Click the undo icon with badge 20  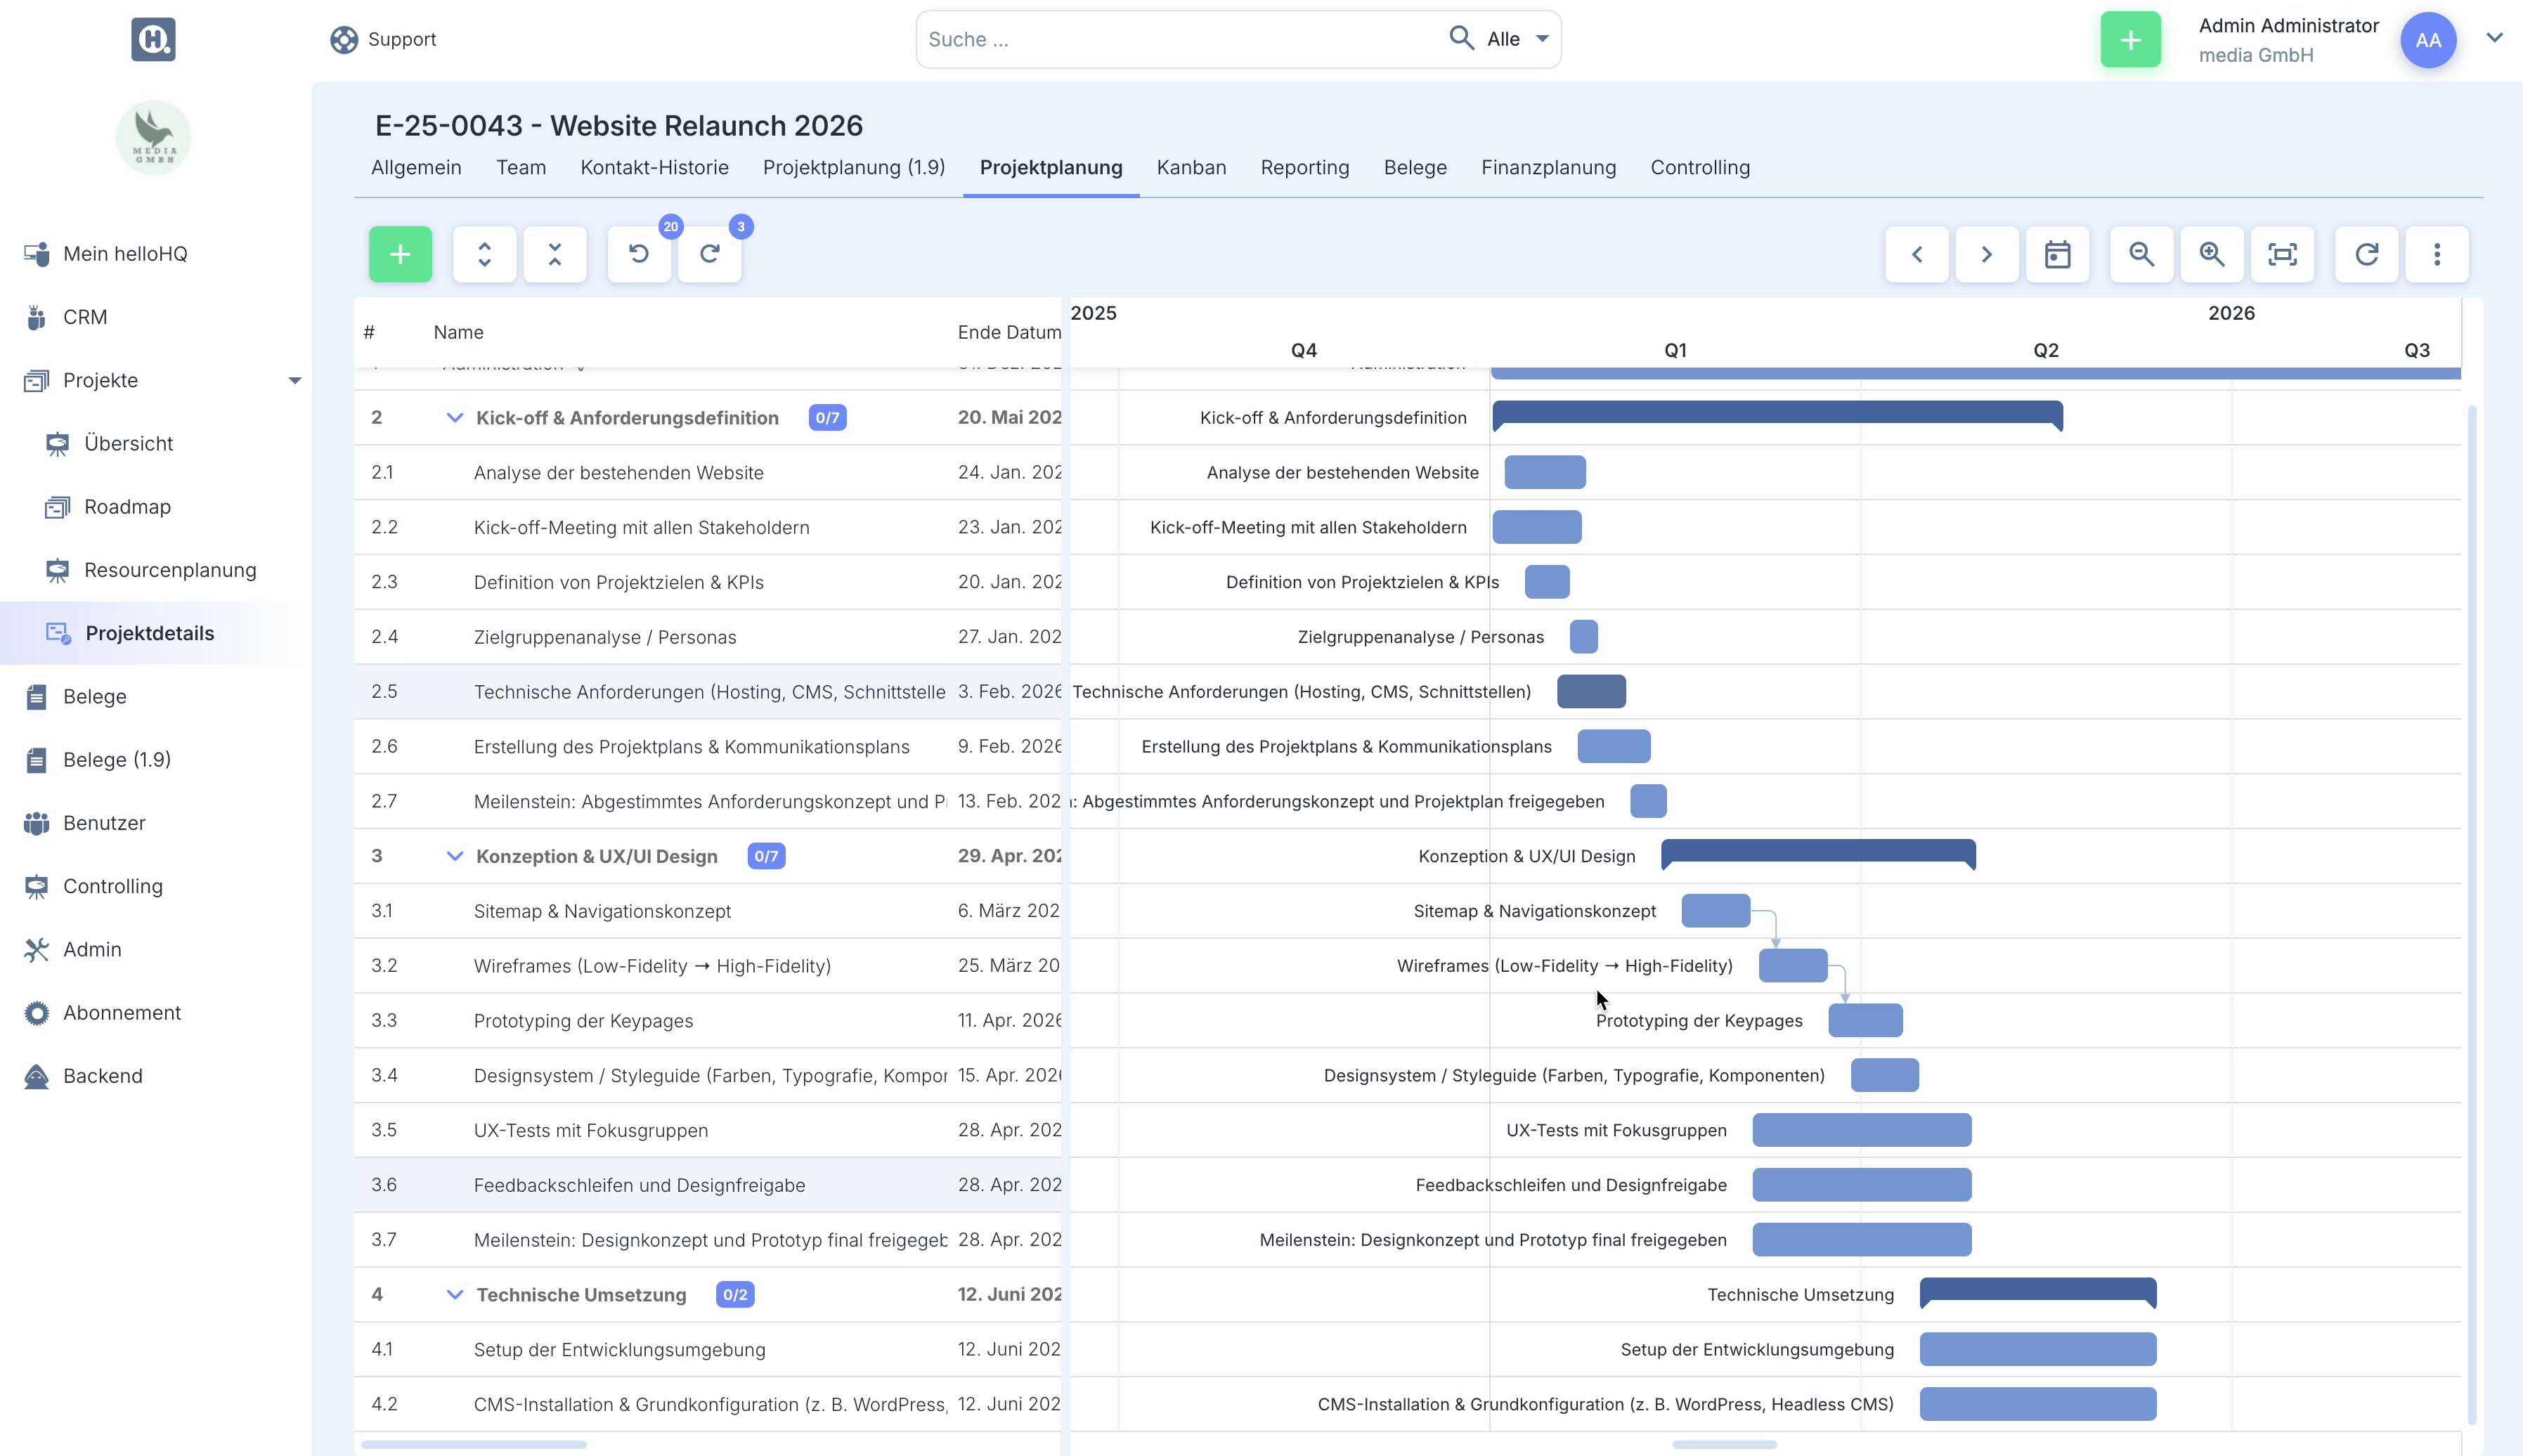(x=639, y=254)
